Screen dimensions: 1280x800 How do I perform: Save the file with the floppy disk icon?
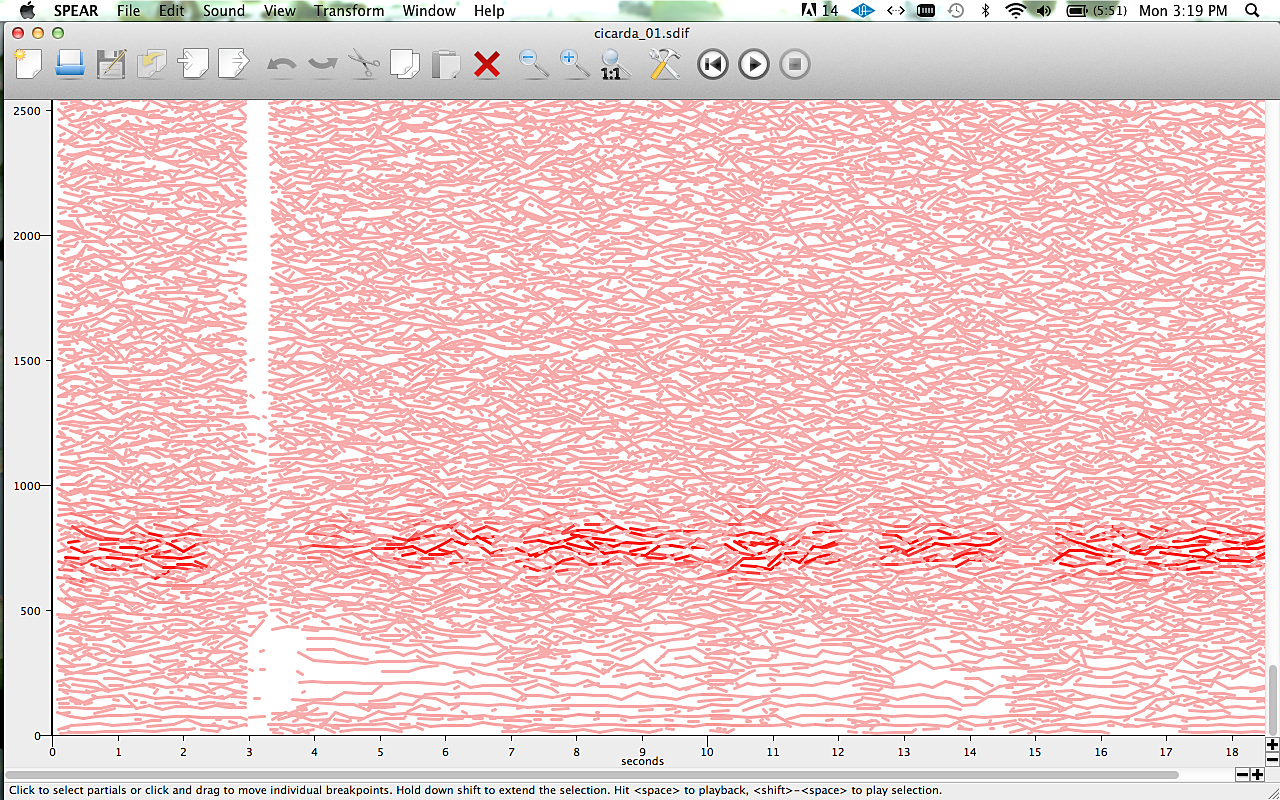111,65
